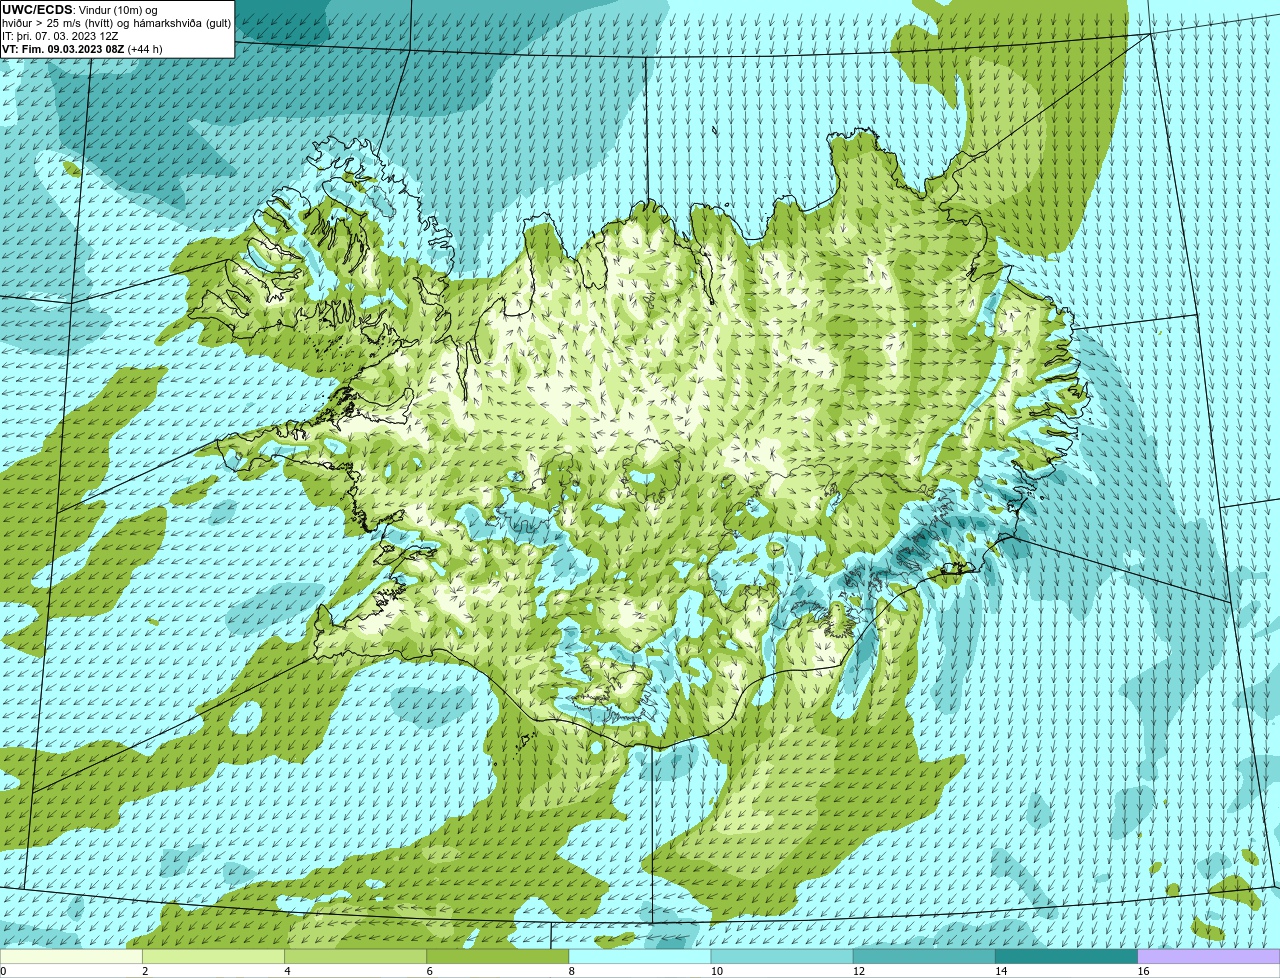This screenshot has width=1280, height=978.
Task: Select the 10–12 m/s turquoise swatch
Action: click(782, 956)
